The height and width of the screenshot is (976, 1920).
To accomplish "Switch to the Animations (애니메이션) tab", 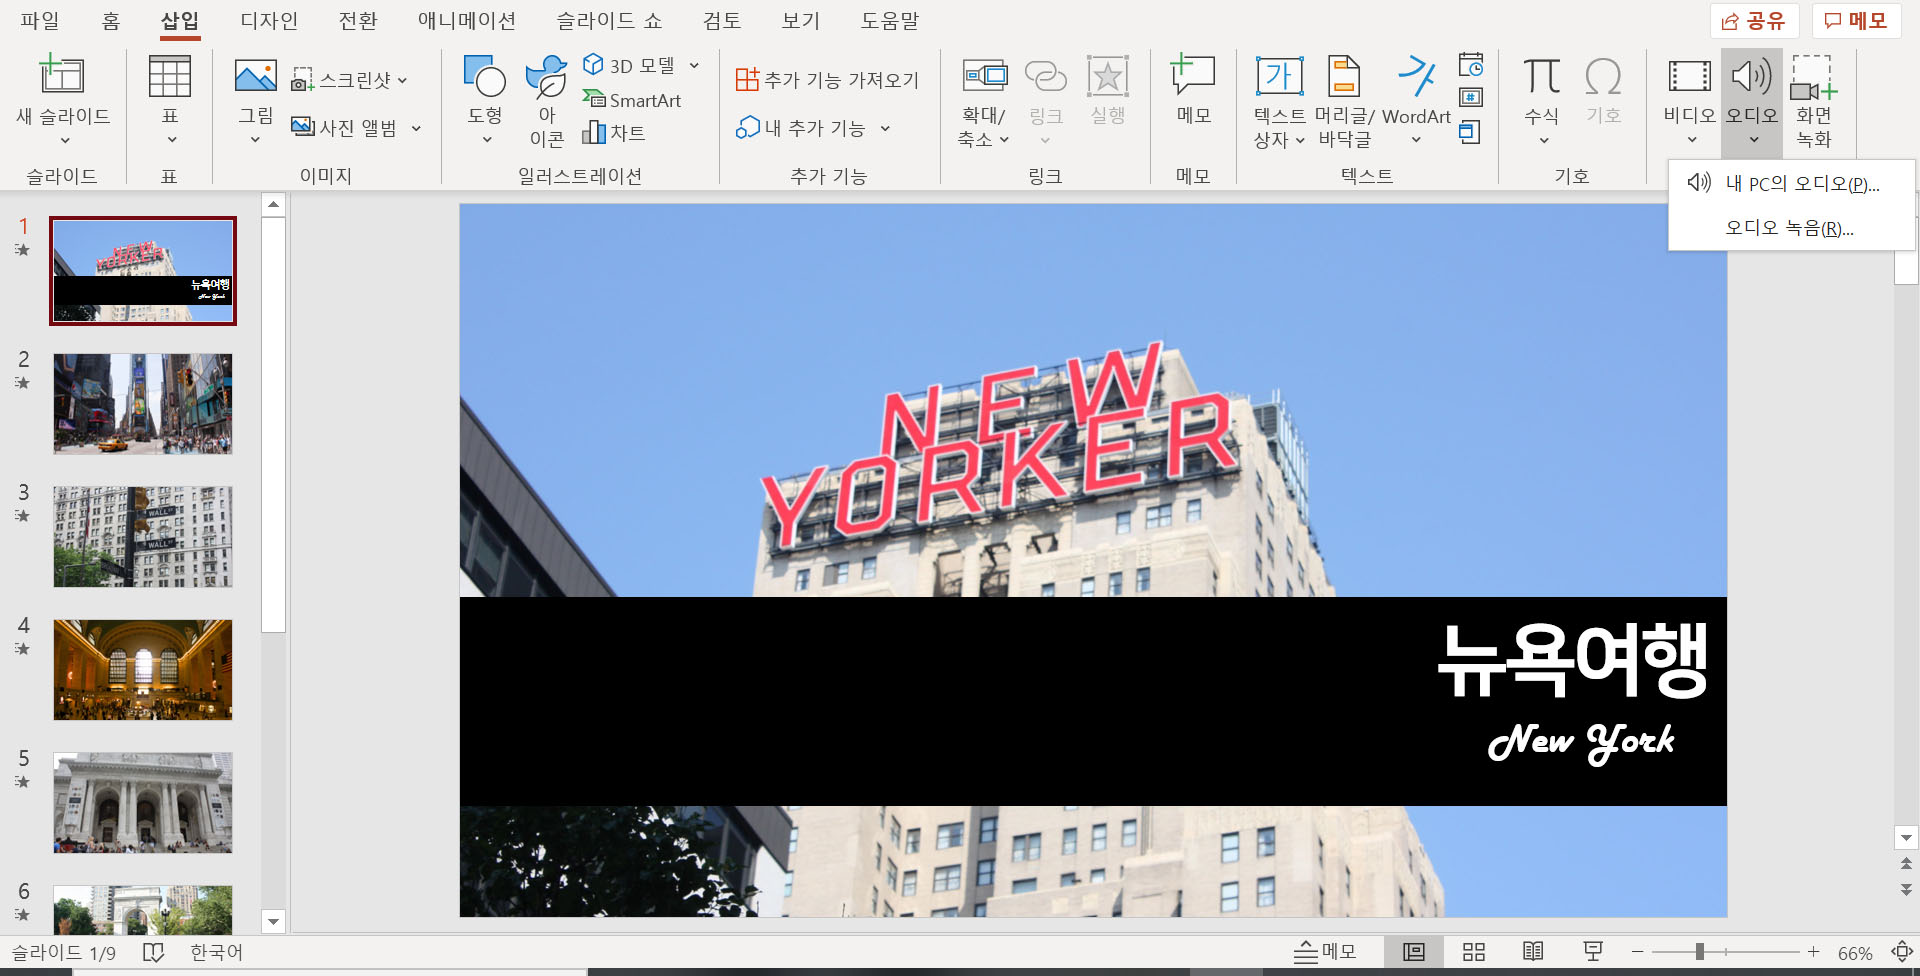I will pyautogui.click(x=467, y=21).
